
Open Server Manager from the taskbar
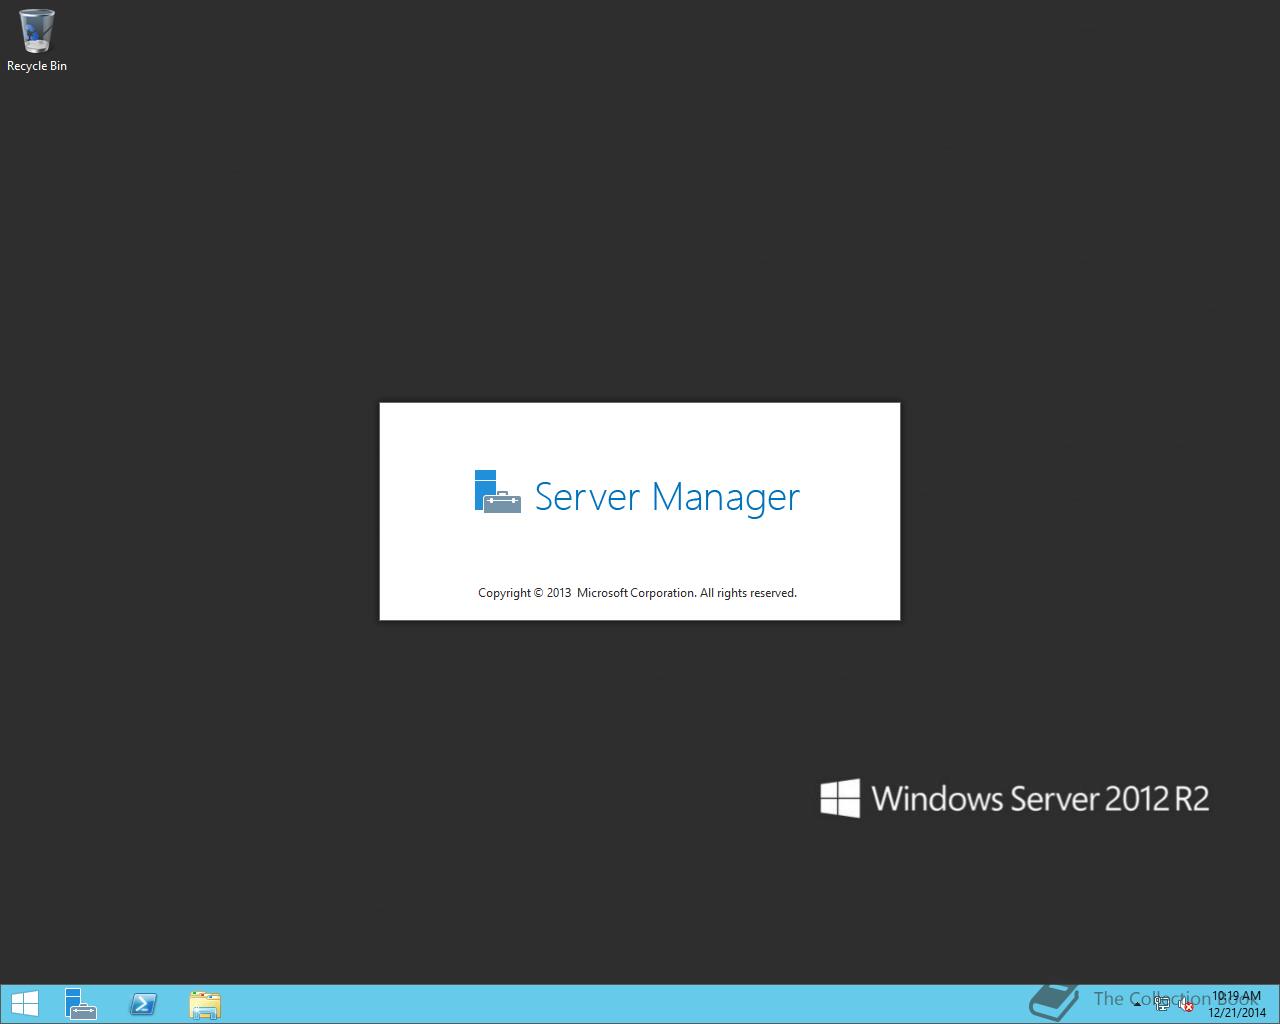[81, 1004]
